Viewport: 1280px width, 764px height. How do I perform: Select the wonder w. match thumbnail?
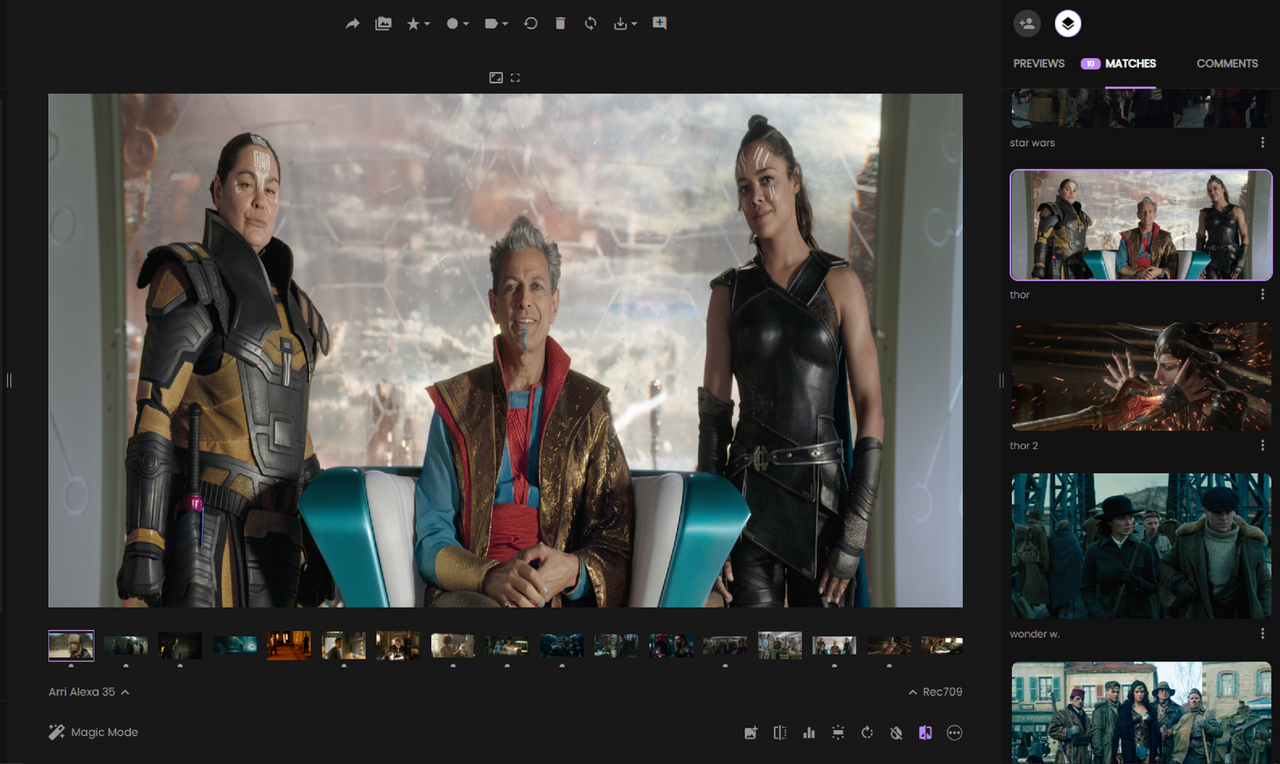[1141, 546]
